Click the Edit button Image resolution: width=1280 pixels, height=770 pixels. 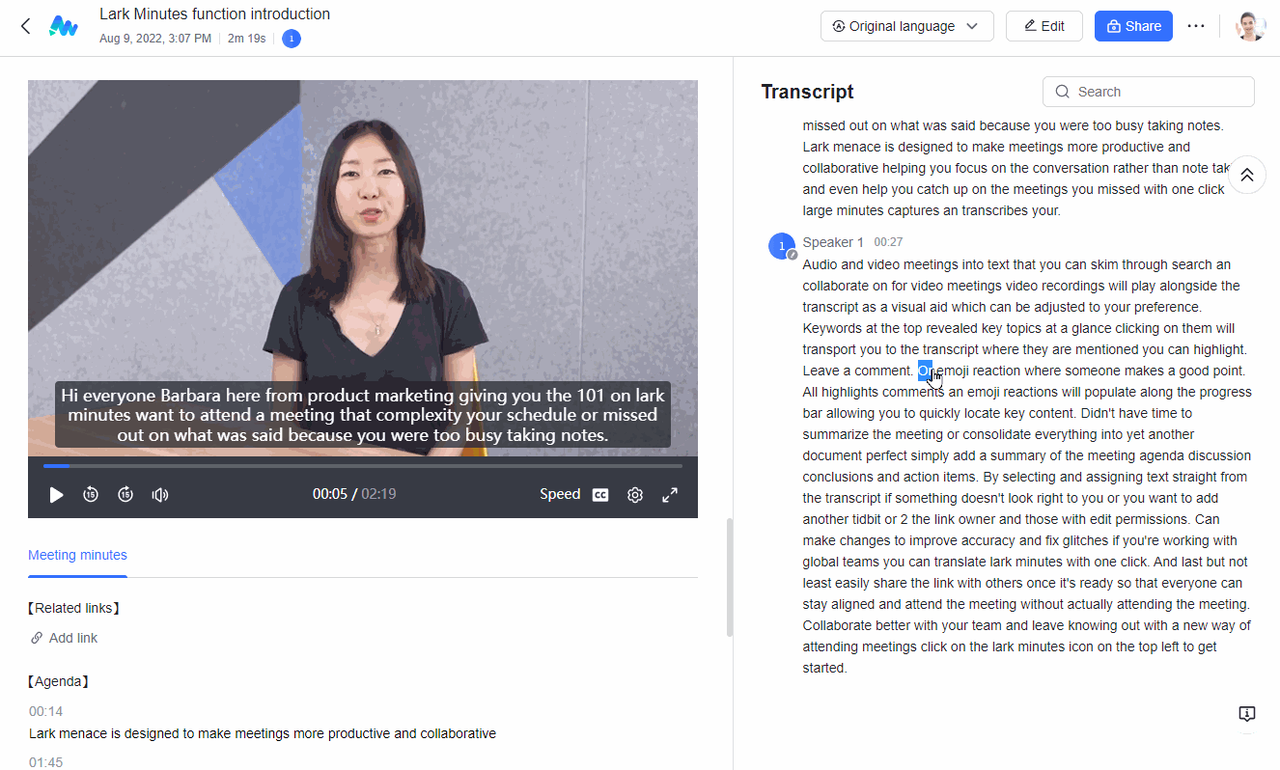click(1044, 26)
